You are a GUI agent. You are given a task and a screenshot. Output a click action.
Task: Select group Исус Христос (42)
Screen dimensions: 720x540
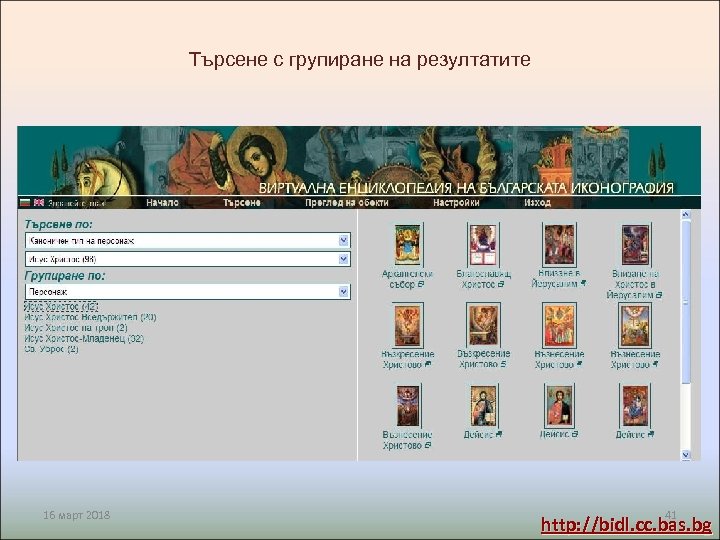pyautogui.click(x=61, y=306)
